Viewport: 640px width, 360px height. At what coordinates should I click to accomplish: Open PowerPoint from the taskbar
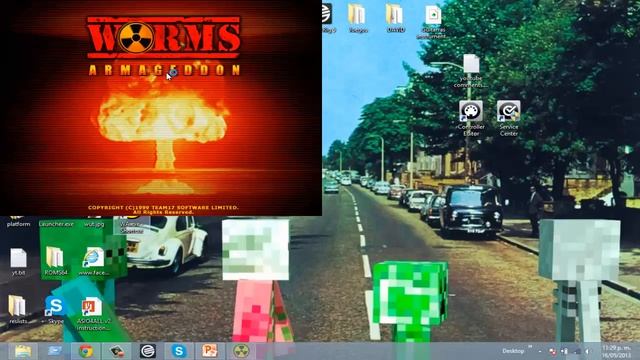pos(210,351)
